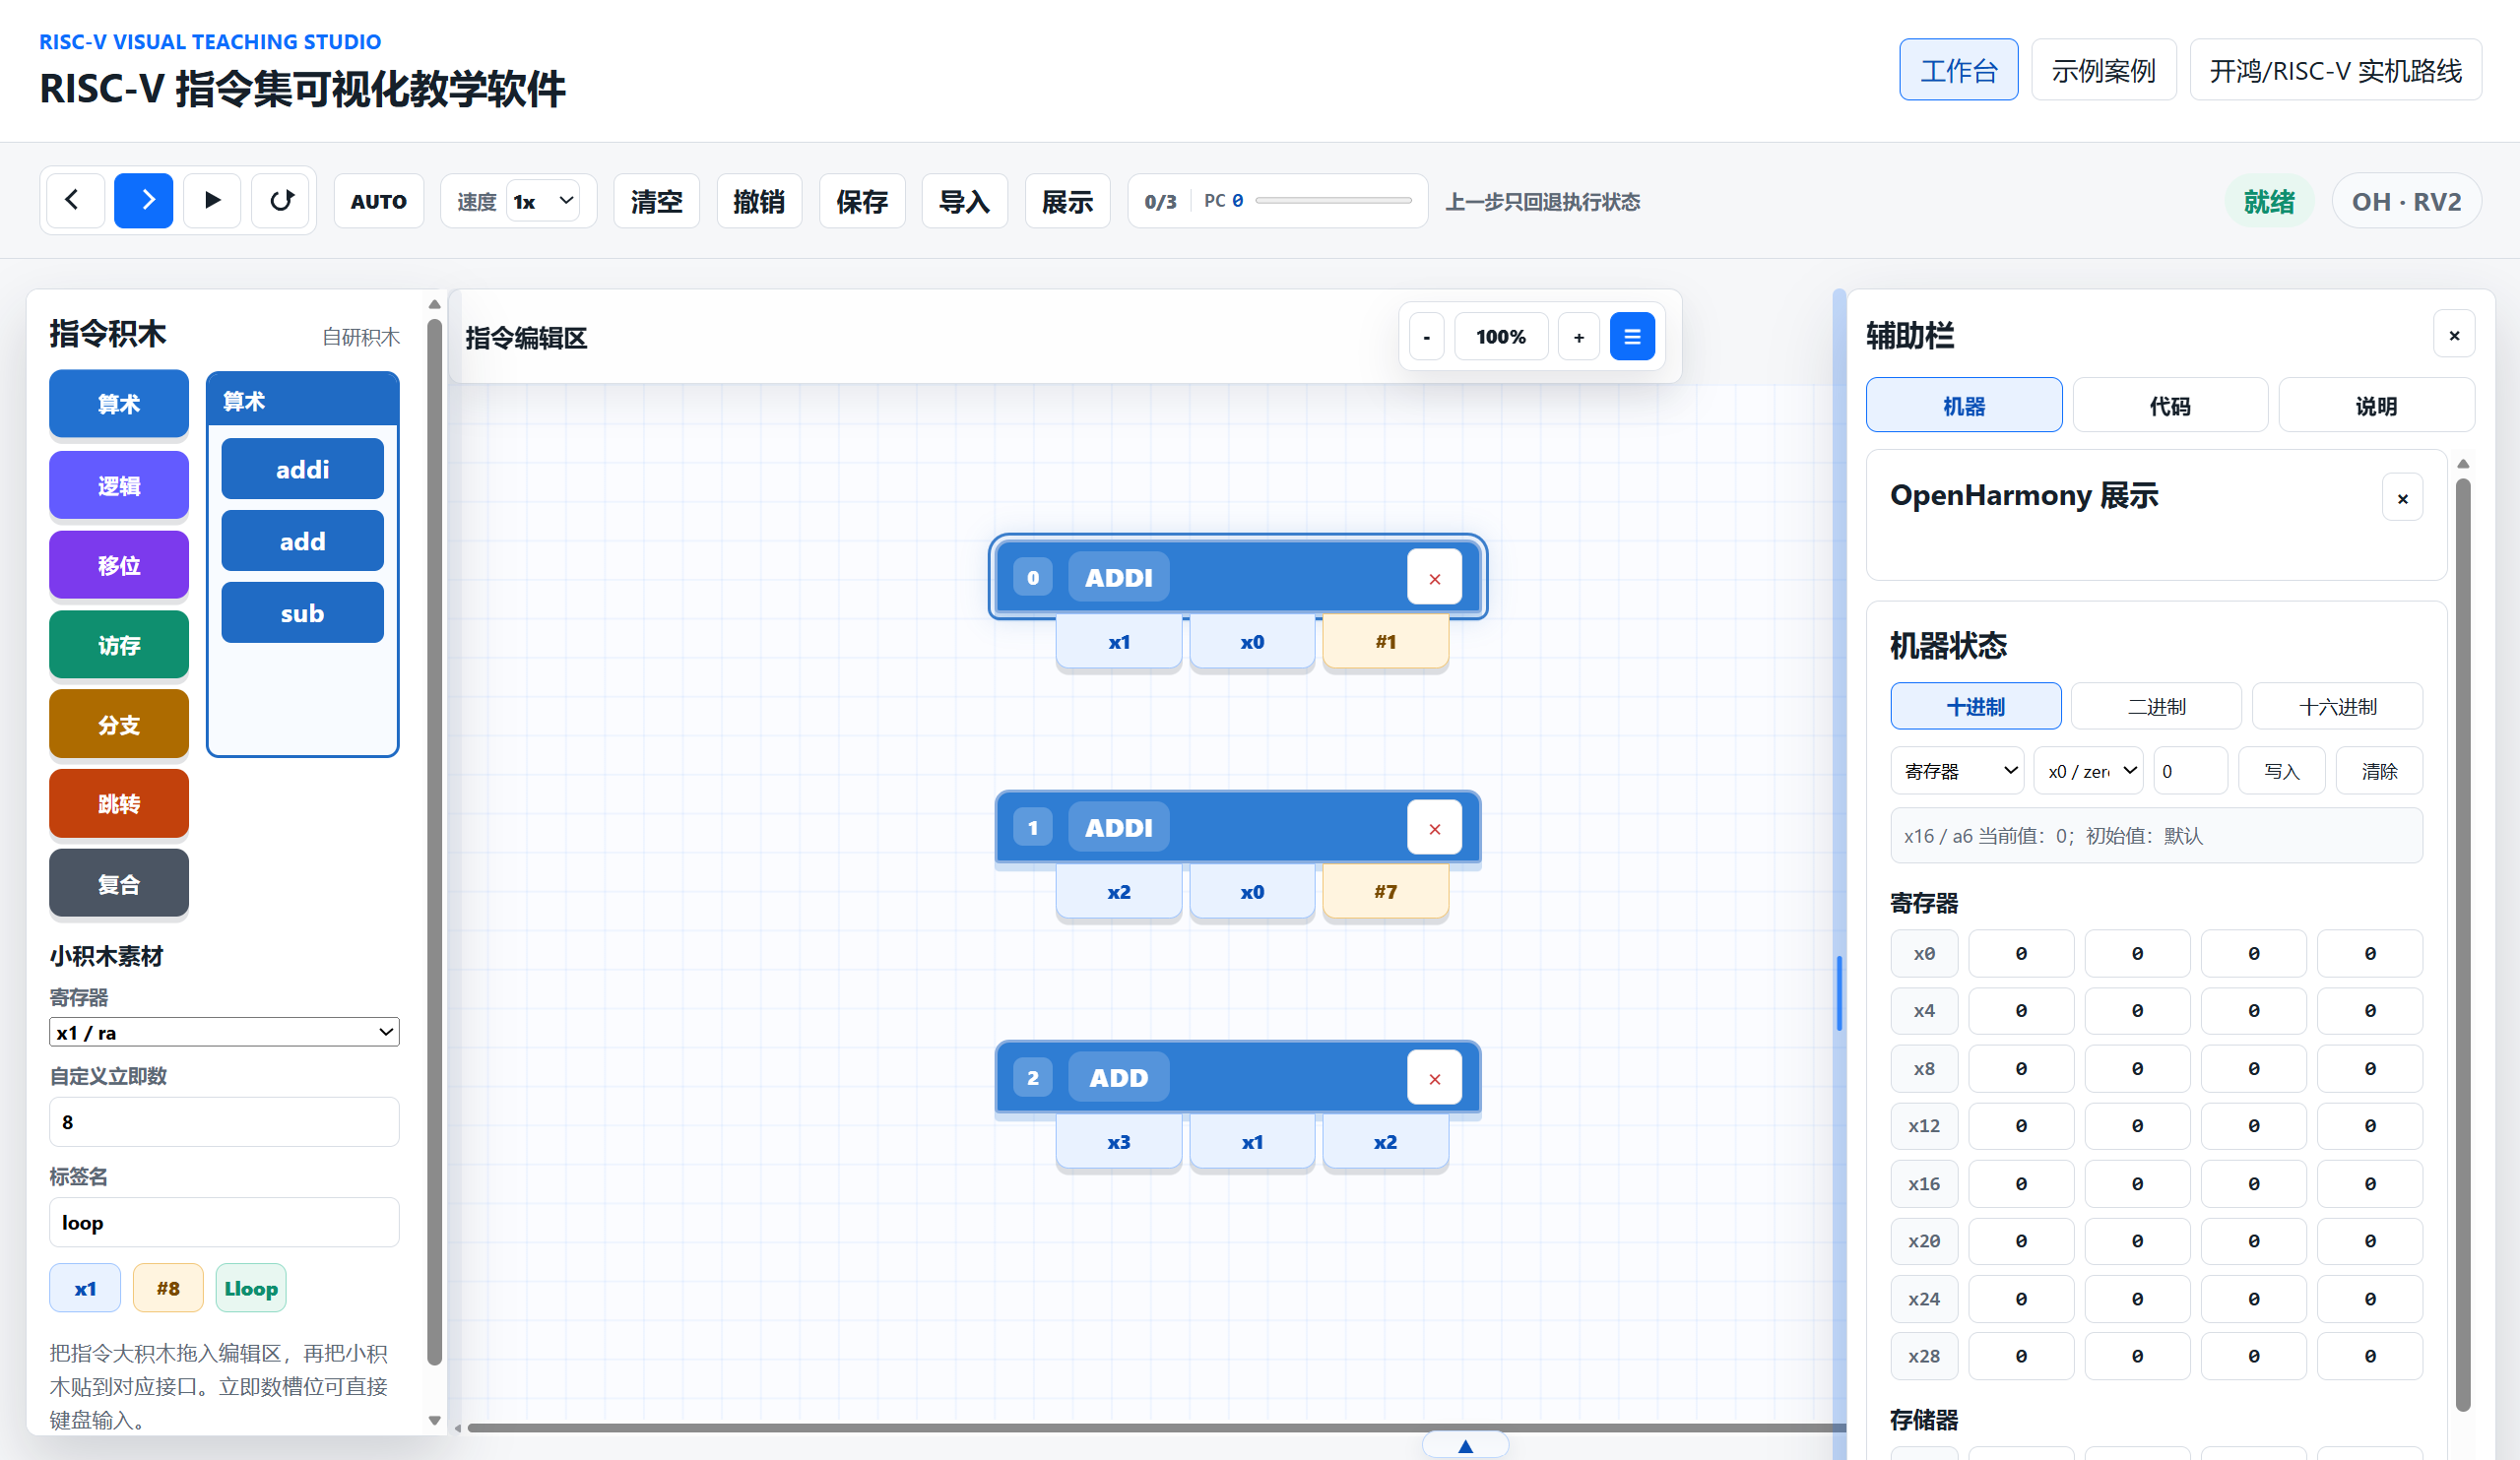Close the OpenHarmony 展示 card
The image size is (2520, 1460).
tap(2402, 498)
